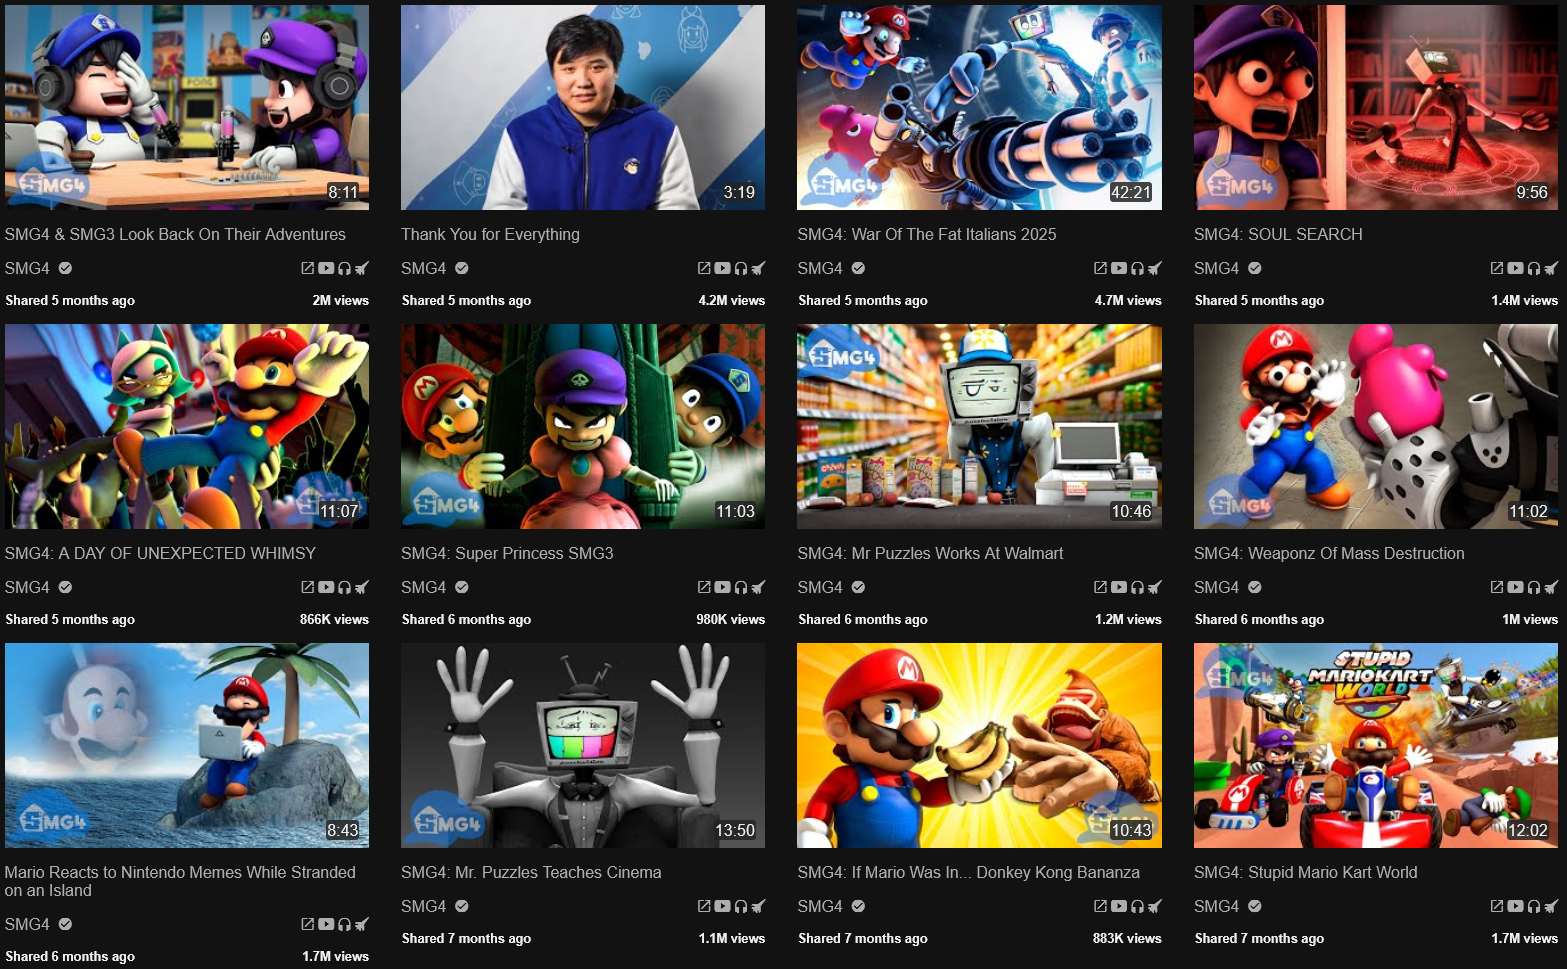The height and width of the screenshot is (969, 1567).
Task: Click external-link icon under 'SMG4: SOUL SEARCH'
Action: [x=1497, y=268]
